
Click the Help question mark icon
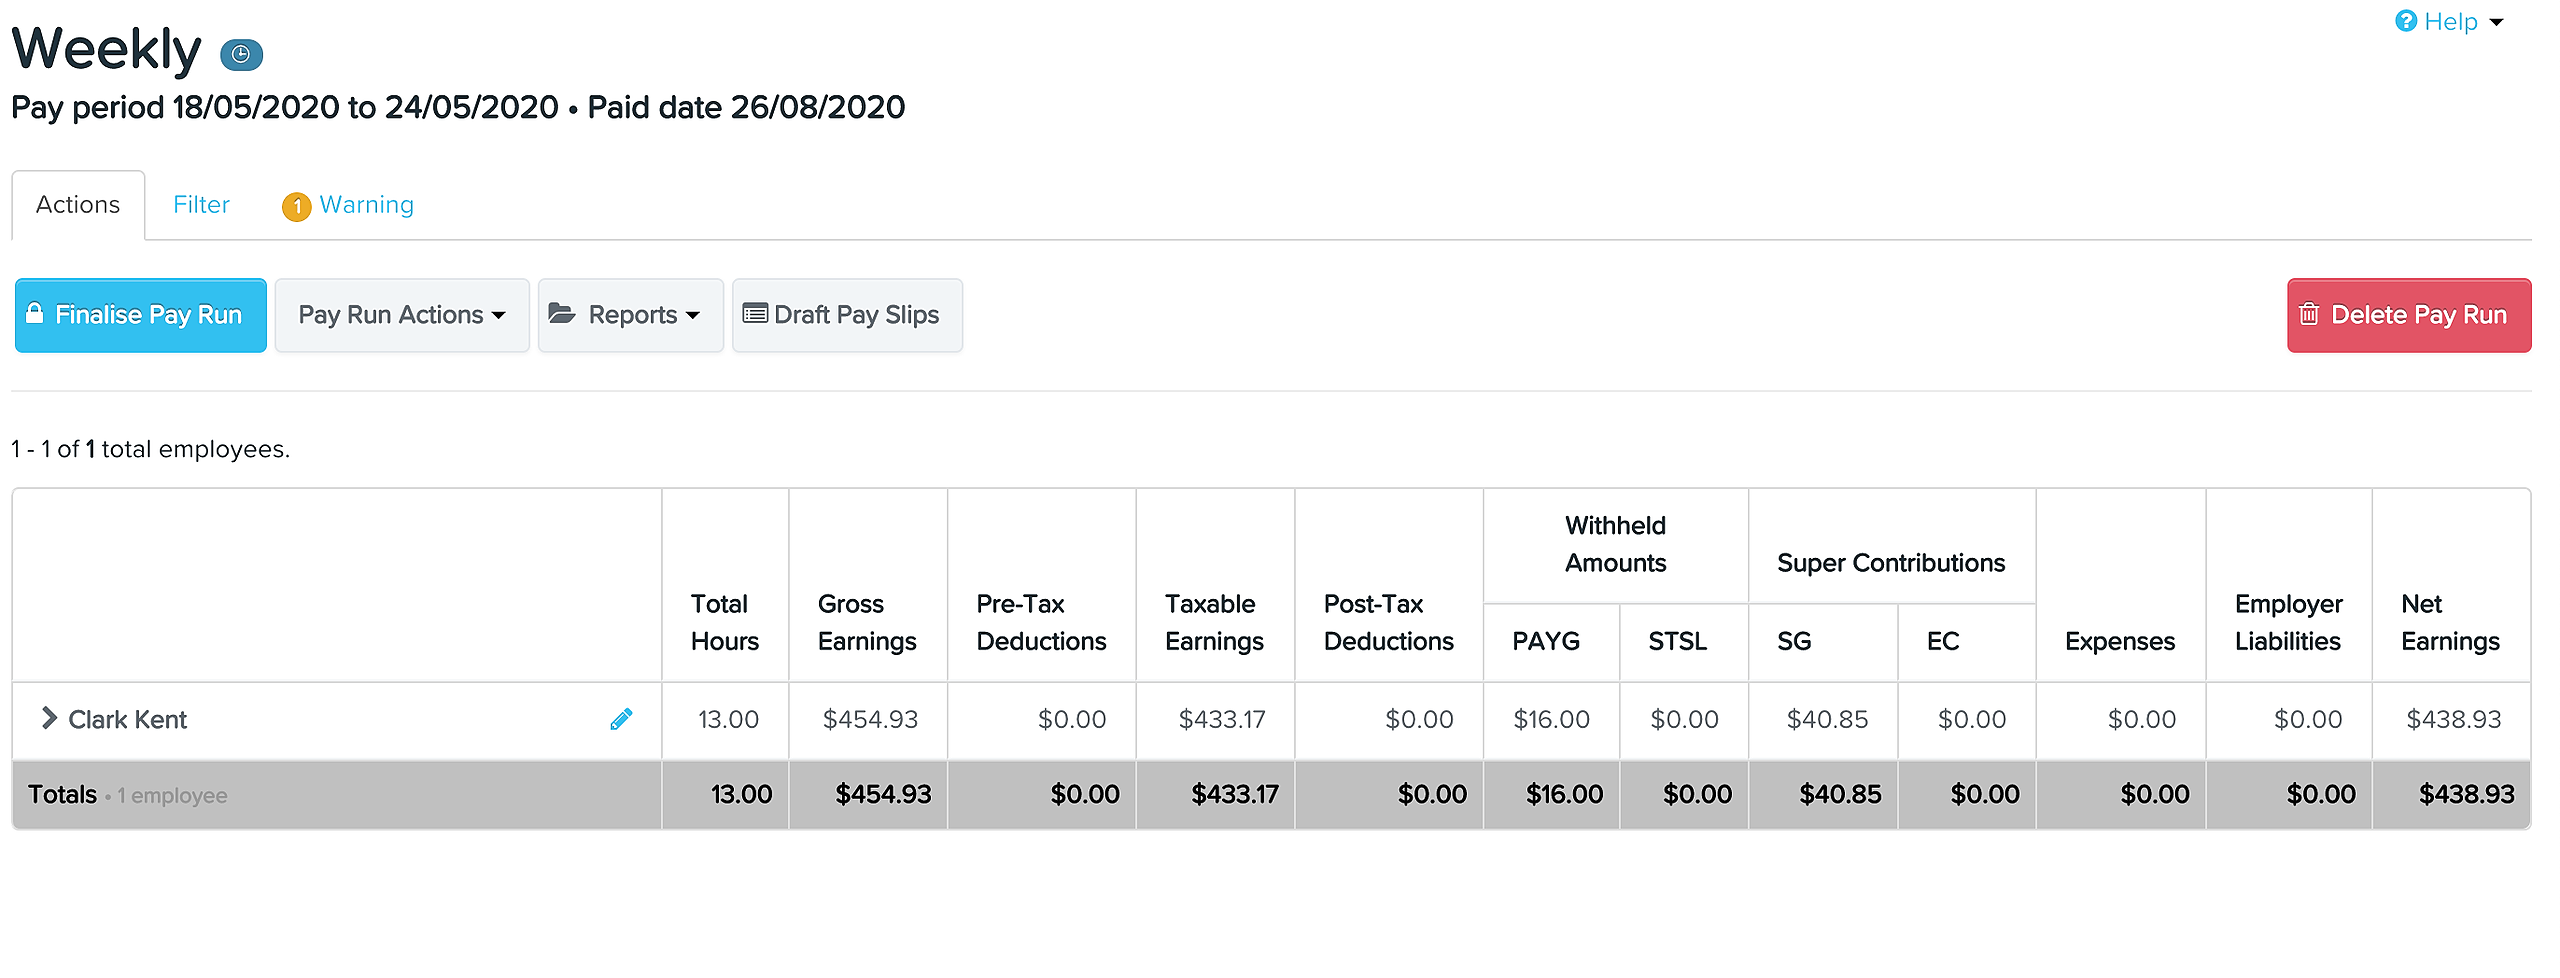[2406, 21]
